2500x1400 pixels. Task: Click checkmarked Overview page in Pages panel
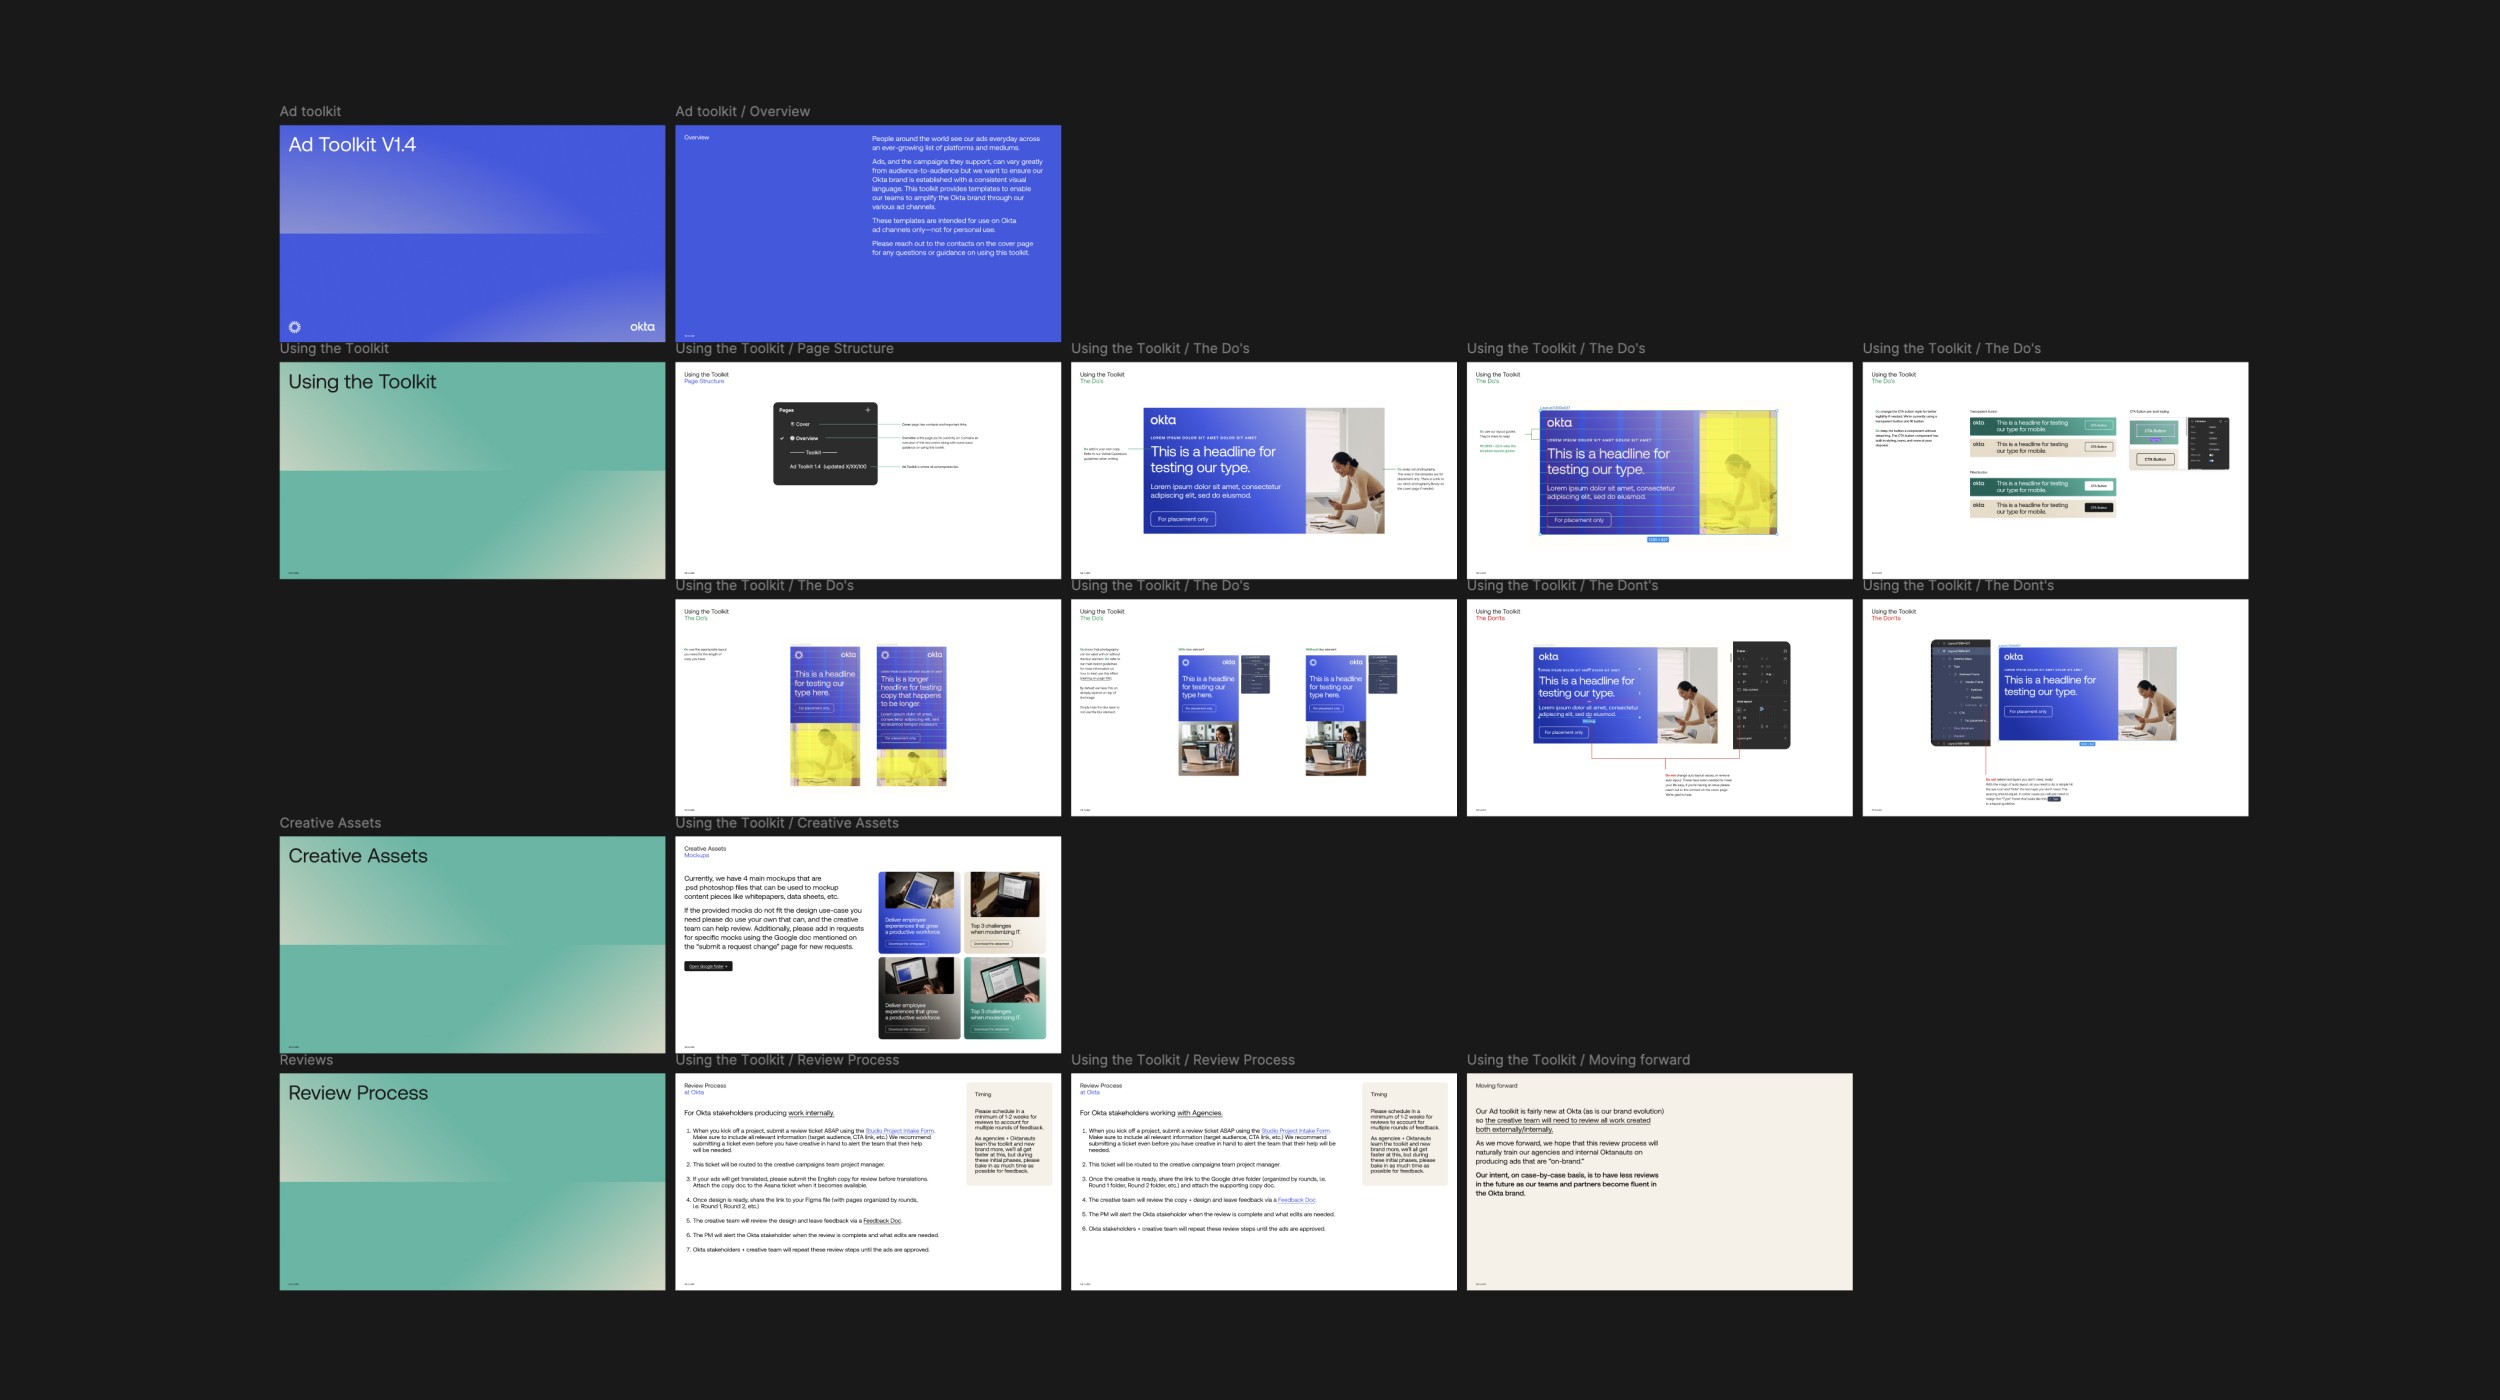coord(806,438)
